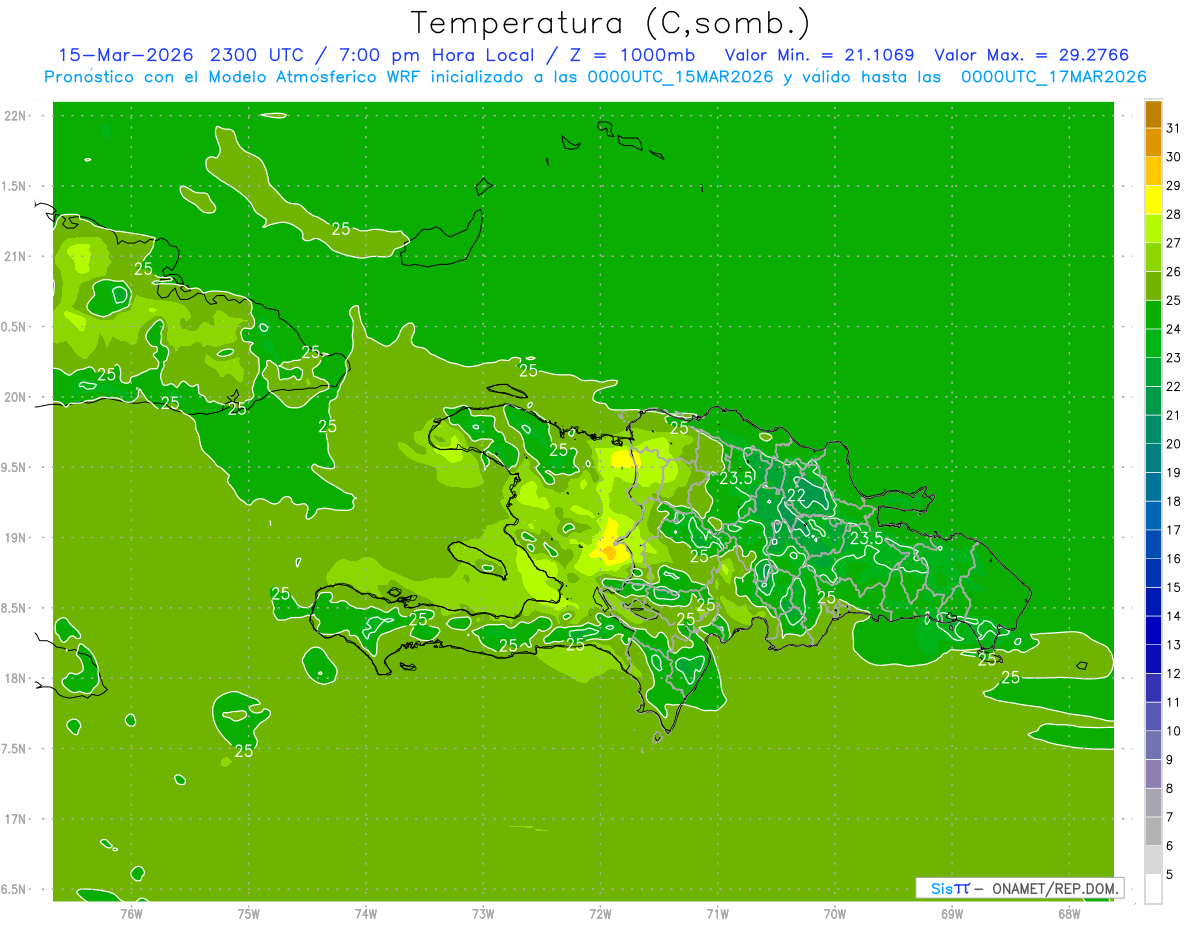This screenshot has height=927, width=1200.
Task: Click the "19N" latitude axis label
Action: (x=16, y=538)
